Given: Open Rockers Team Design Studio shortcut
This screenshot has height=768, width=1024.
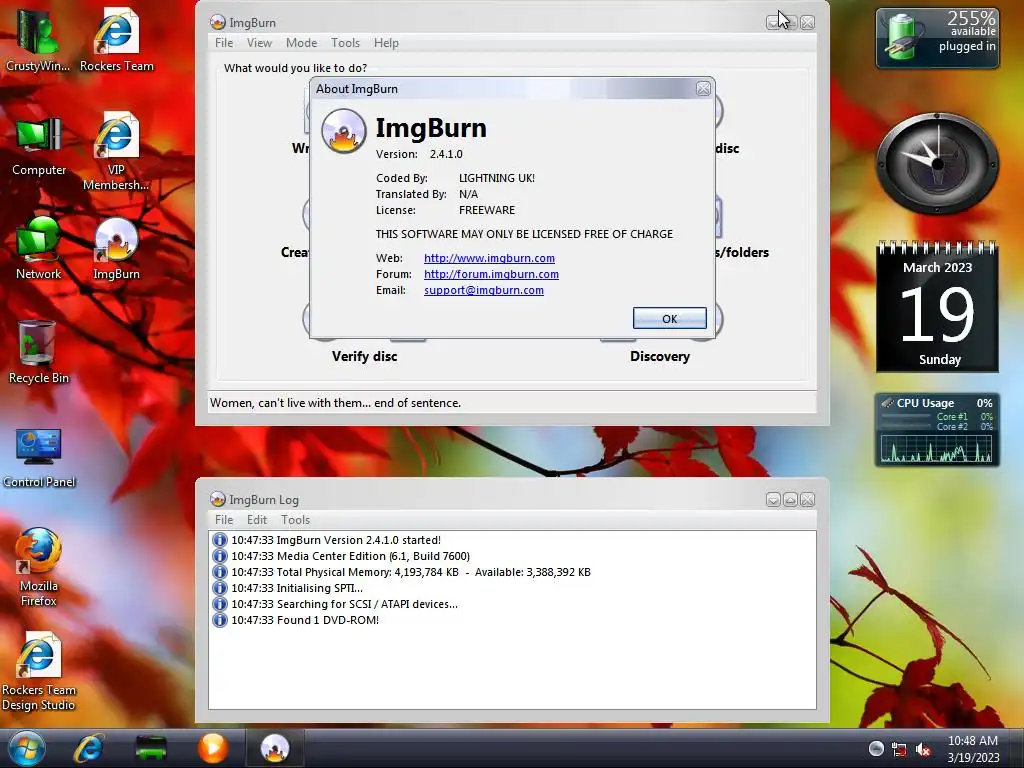Looking at the screenshot, I should click(x=39, y=671).
